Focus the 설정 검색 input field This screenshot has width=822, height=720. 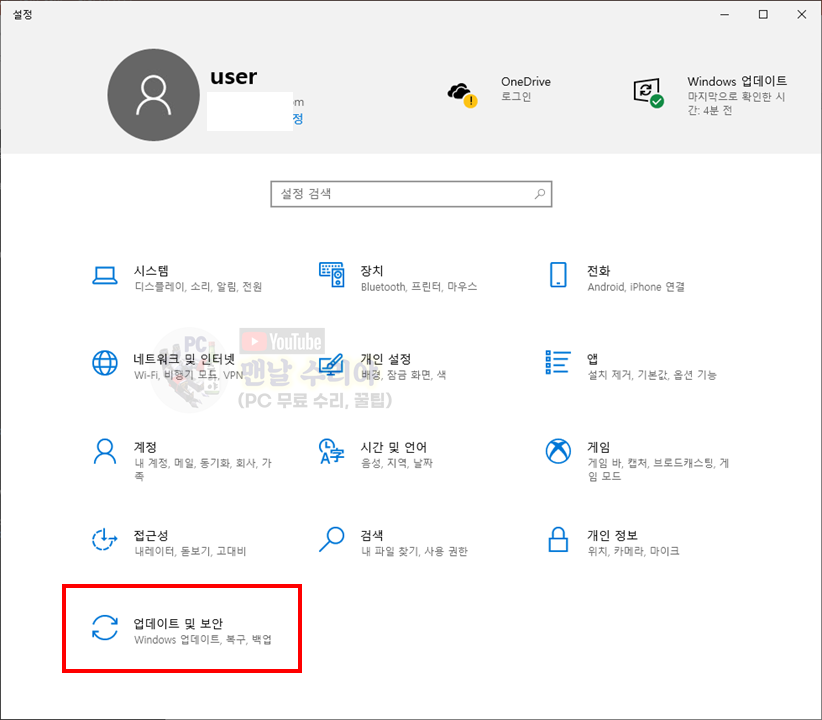coord(411,194)
